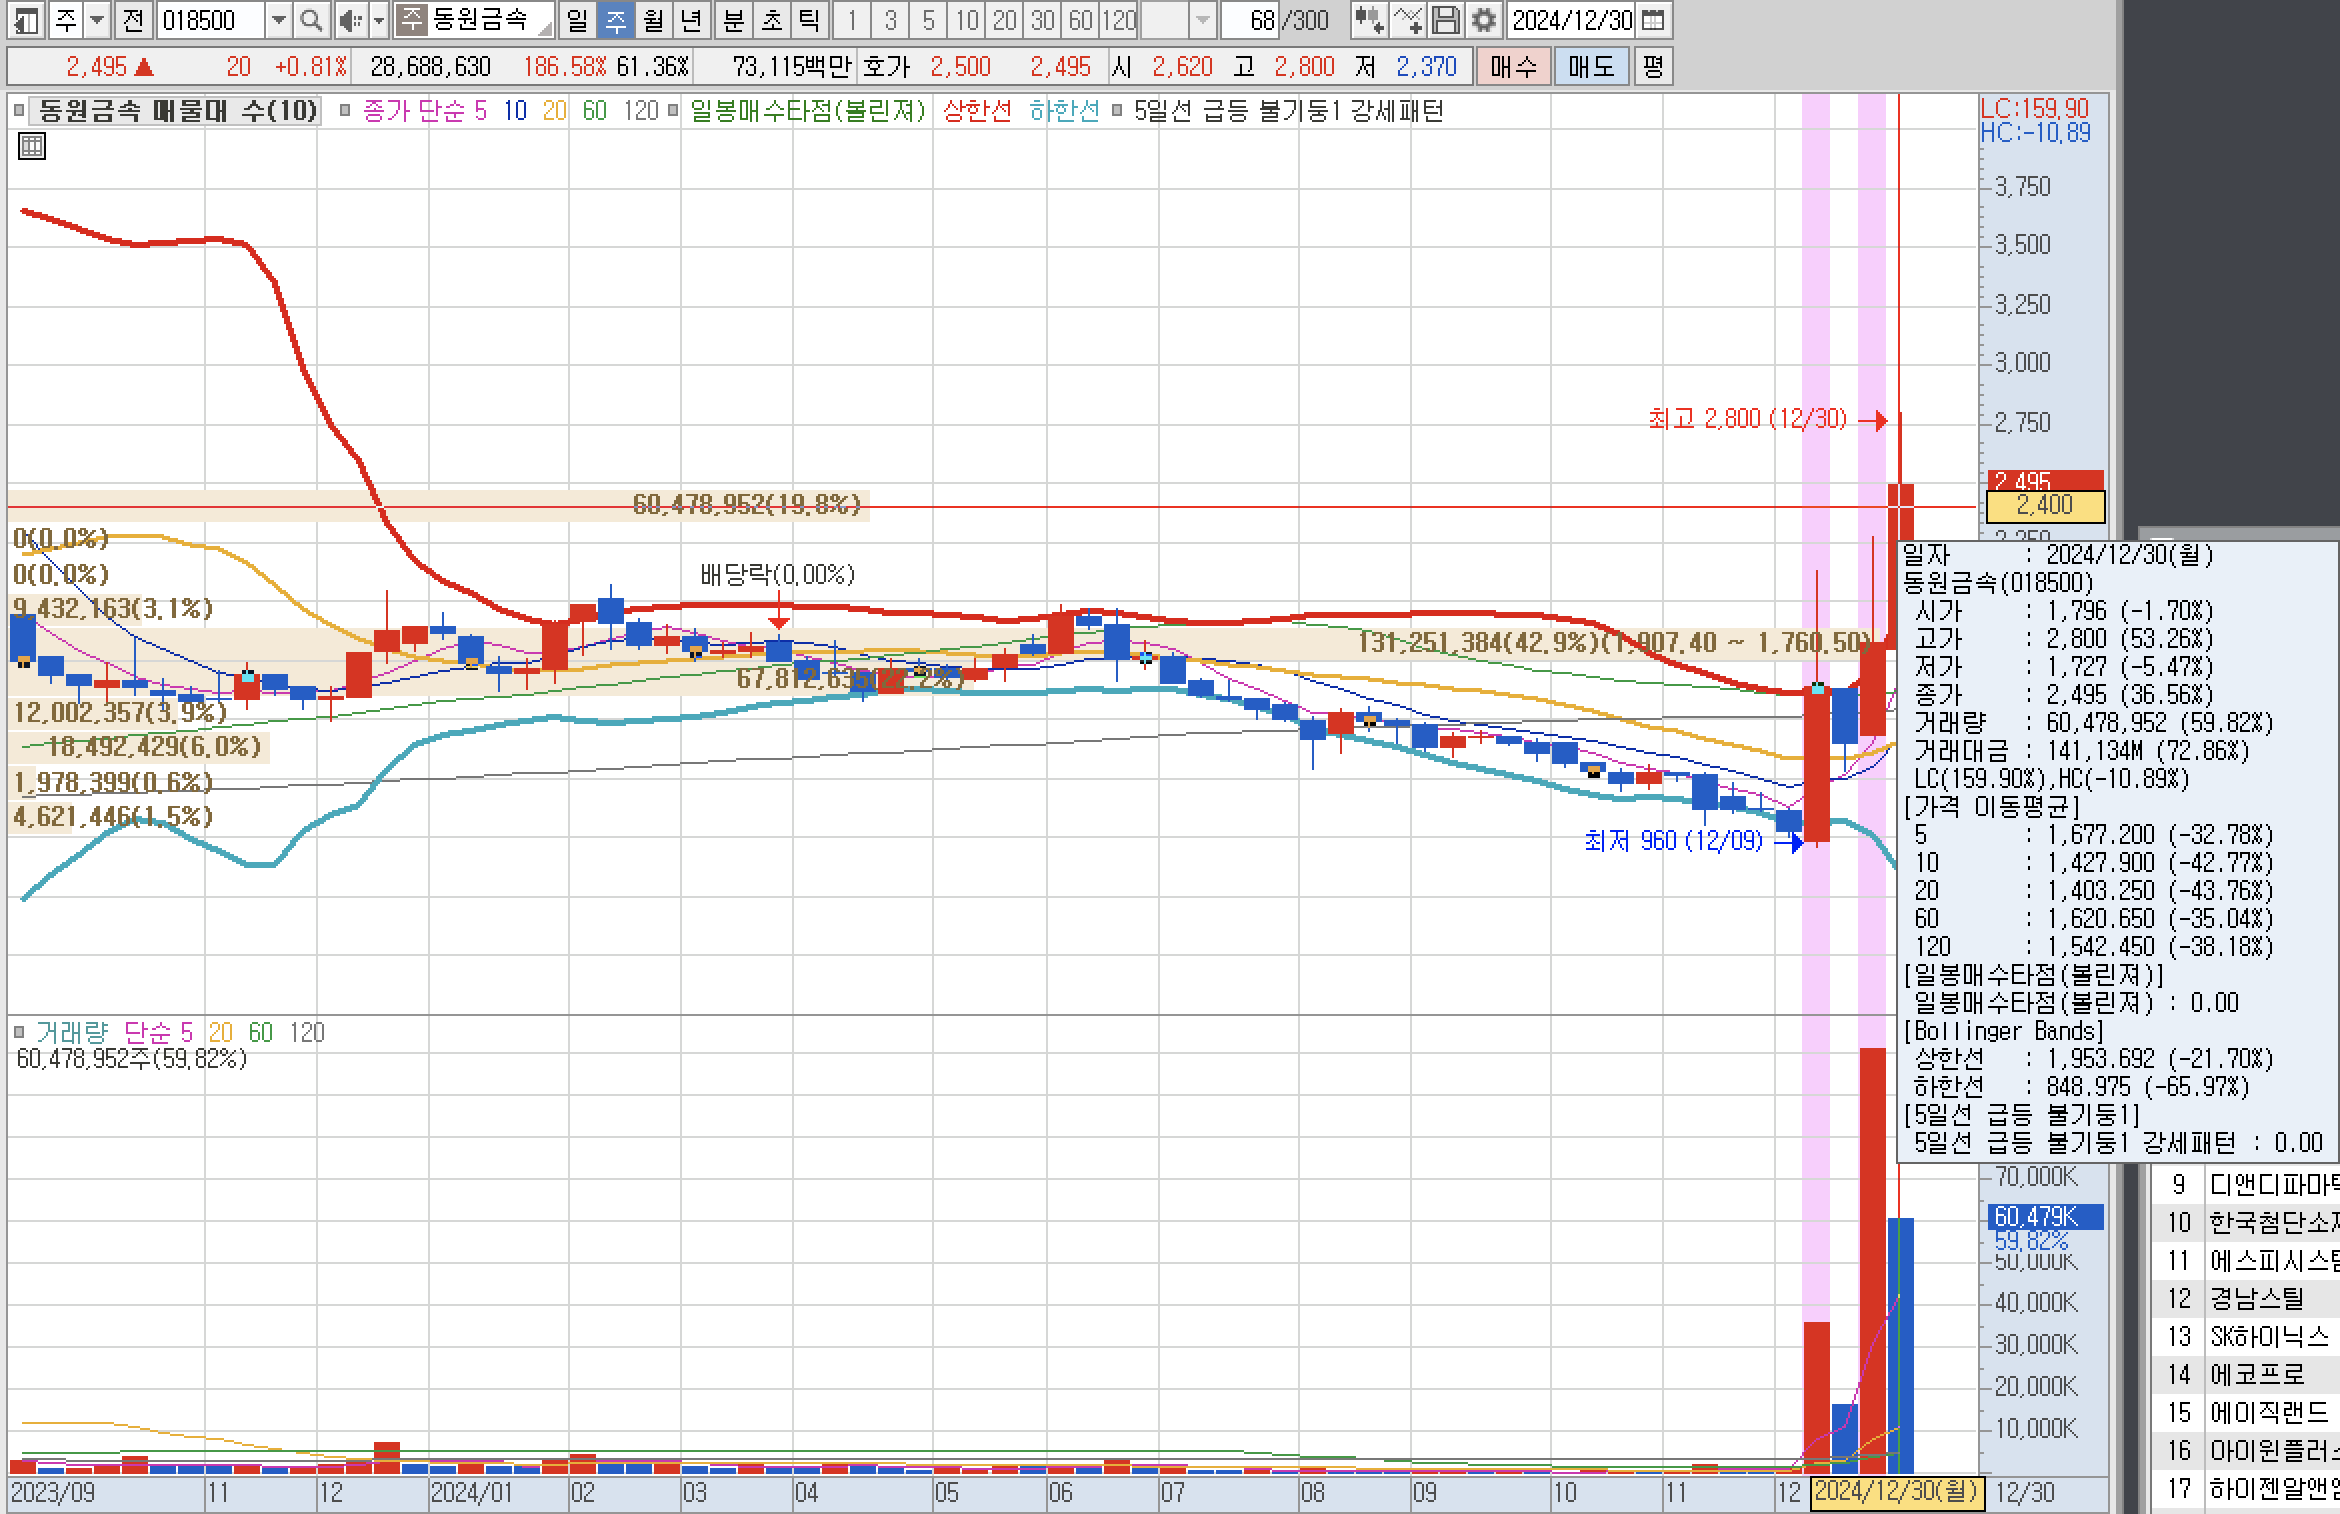Screen dimensions: 2340x1514
Task: Expand the 주 market type dropdown
Action: coord(97,20)
